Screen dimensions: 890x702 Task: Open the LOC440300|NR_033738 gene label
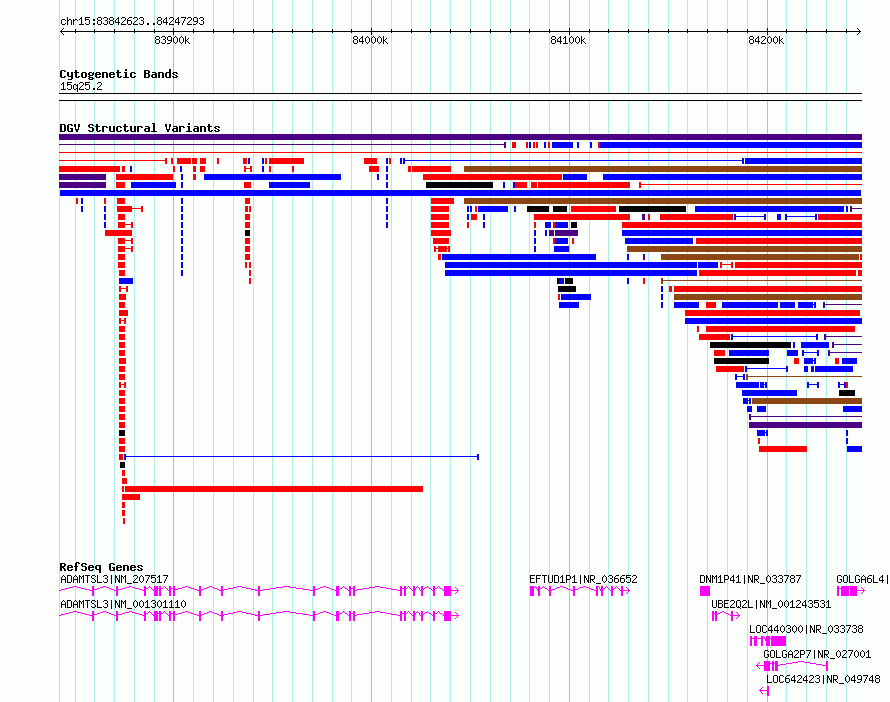click(x=806, y=629)
